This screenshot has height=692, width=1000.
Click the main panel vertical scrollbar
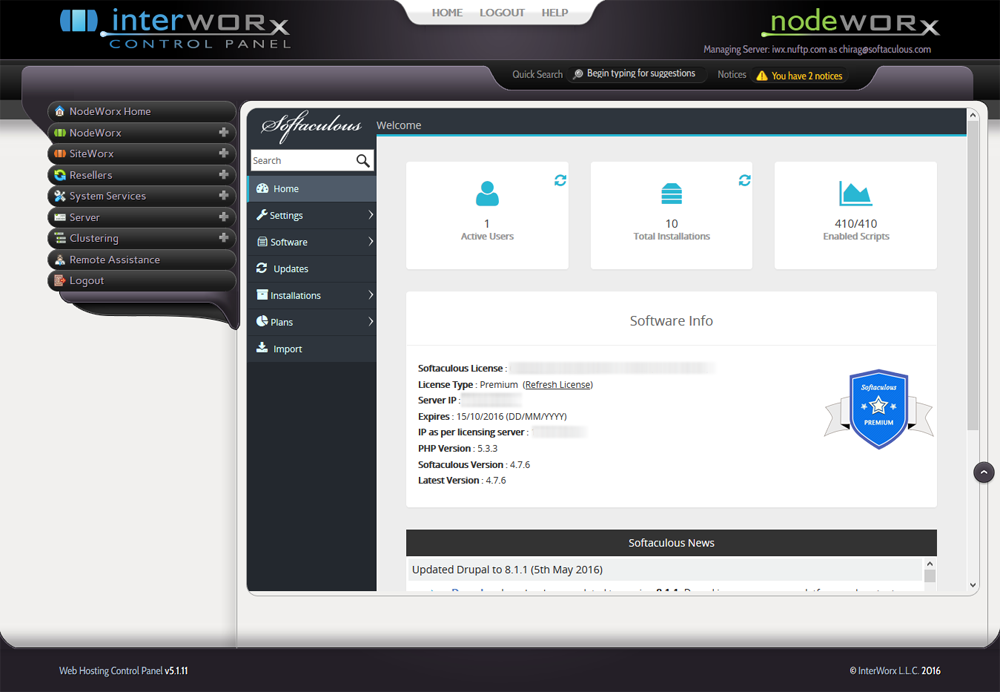pyautogui.click(x=973, y=274)
